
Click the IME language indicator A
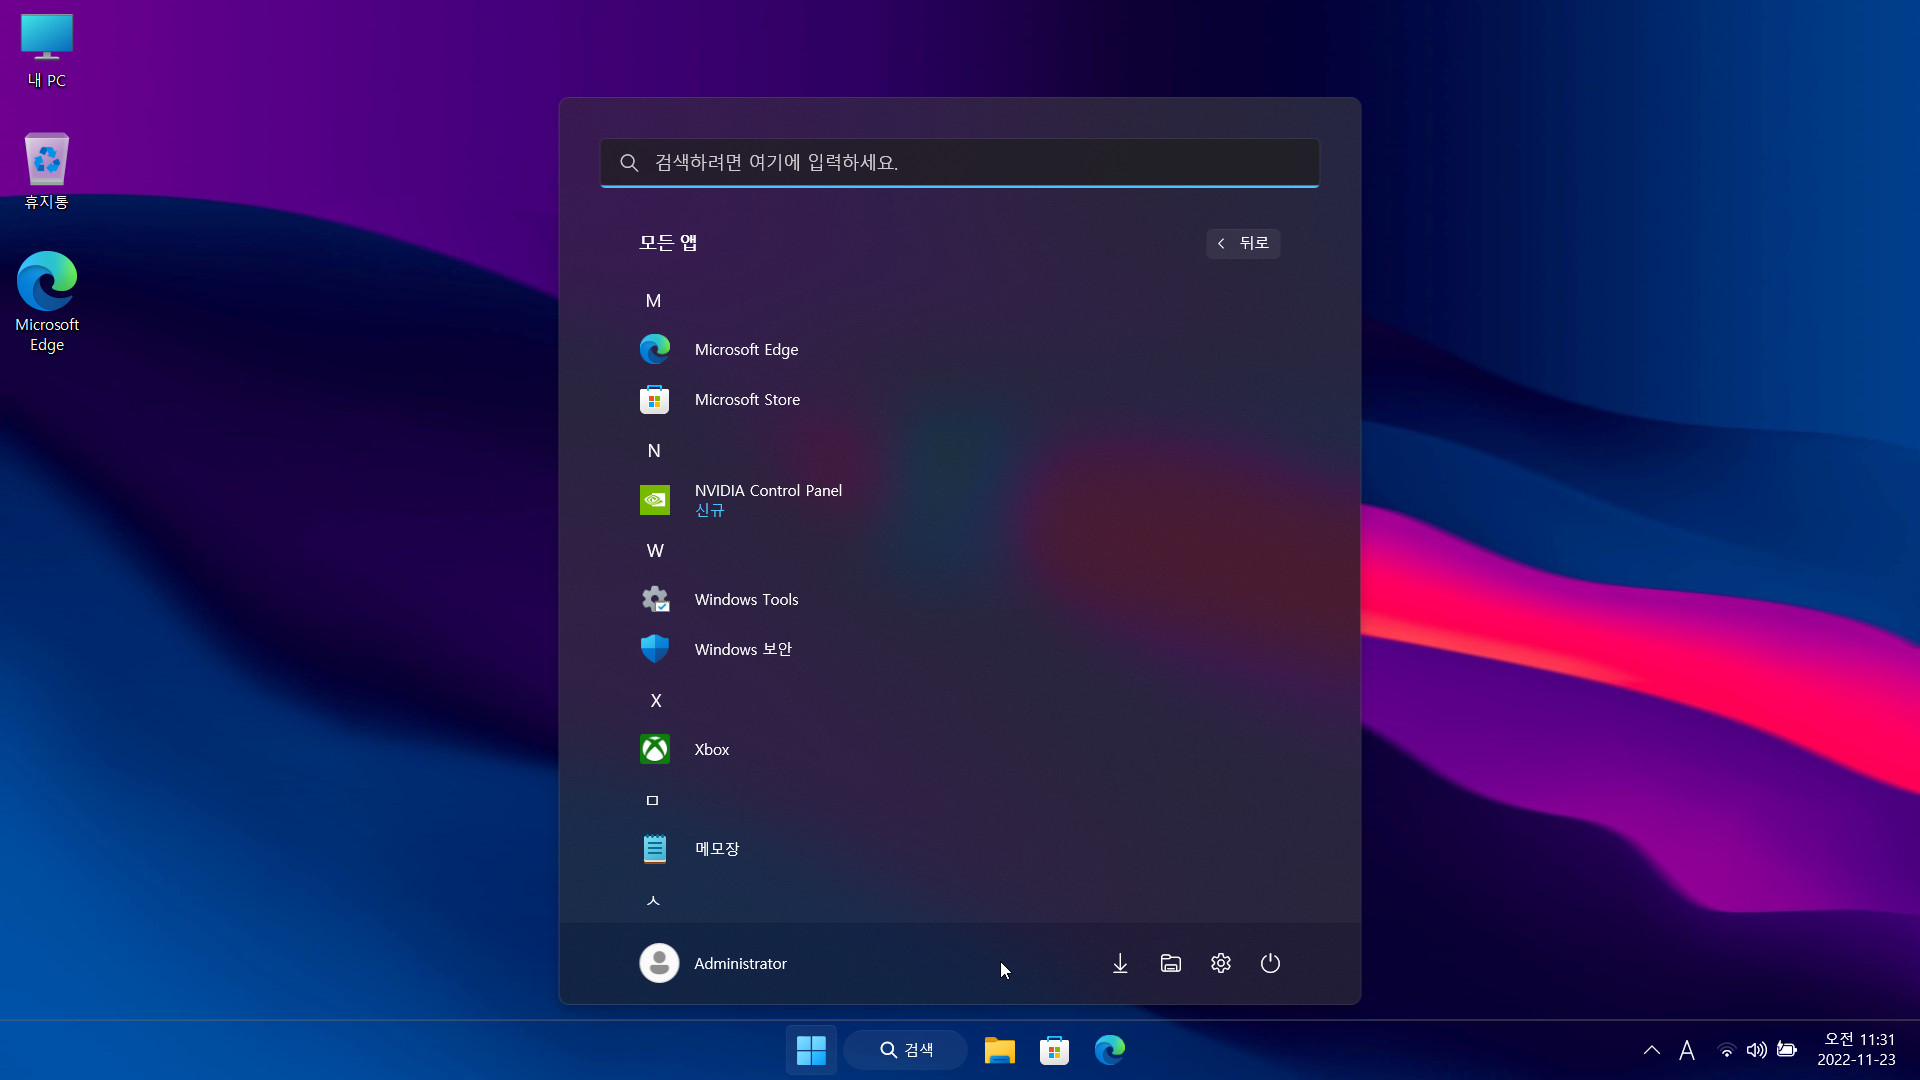coord(1687,1050)
